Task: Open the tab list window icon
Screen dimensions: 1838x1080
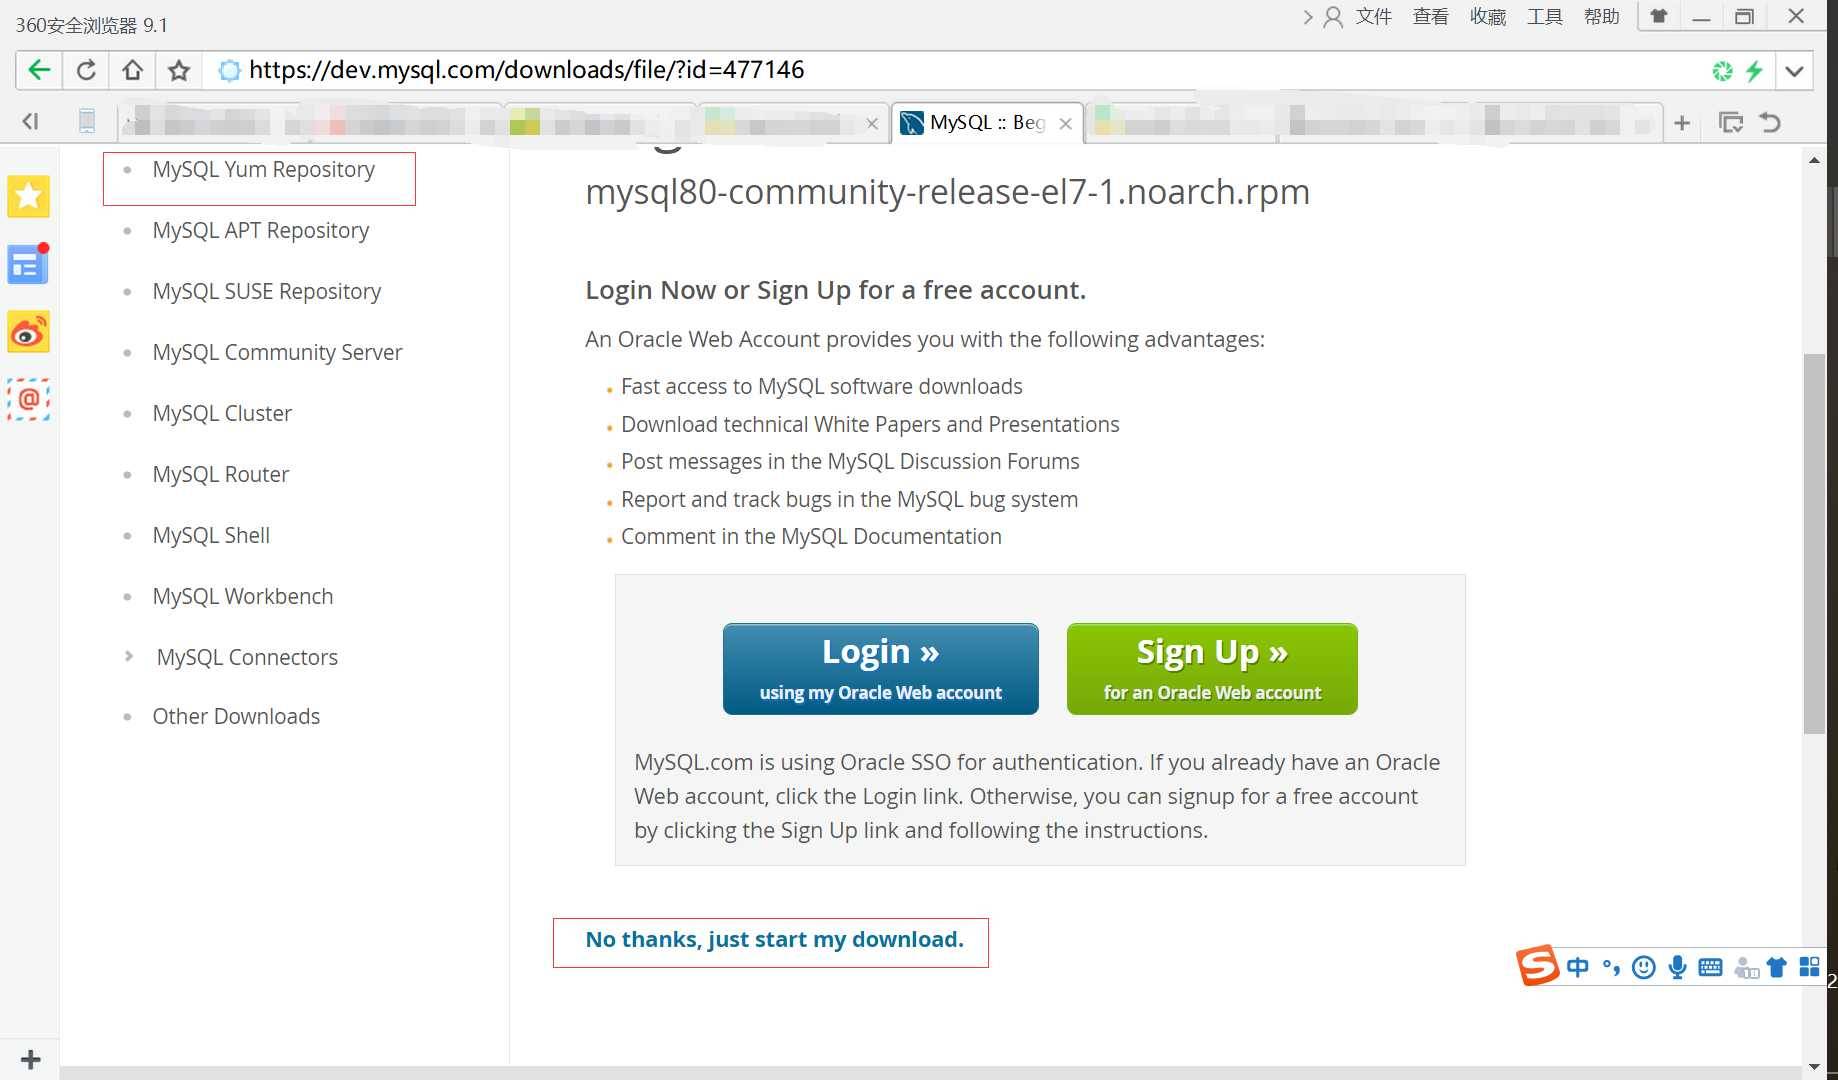Action: point(1730,123)
